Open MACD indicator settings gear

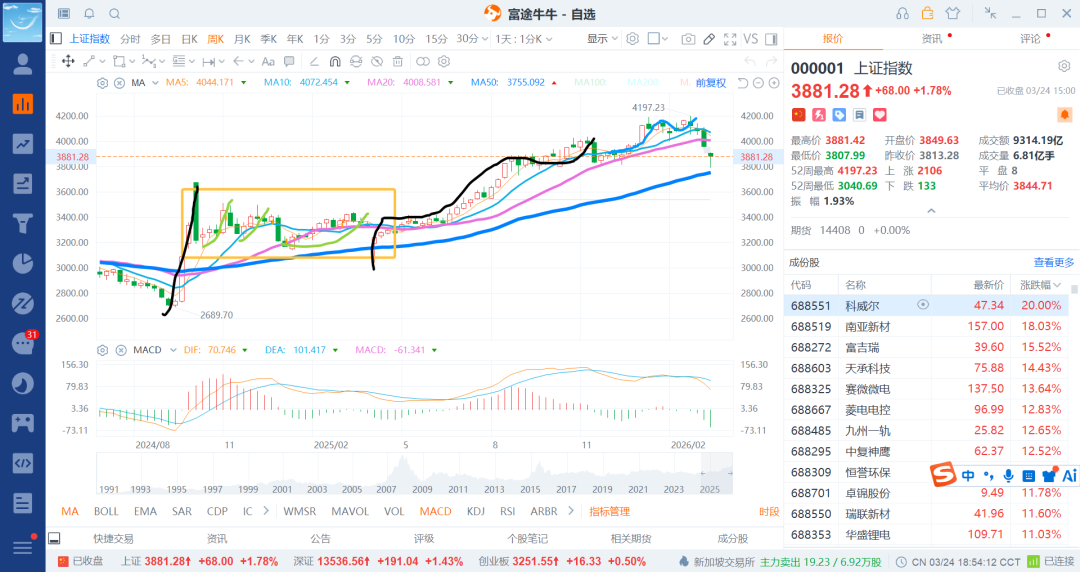(x=103, y=350)
